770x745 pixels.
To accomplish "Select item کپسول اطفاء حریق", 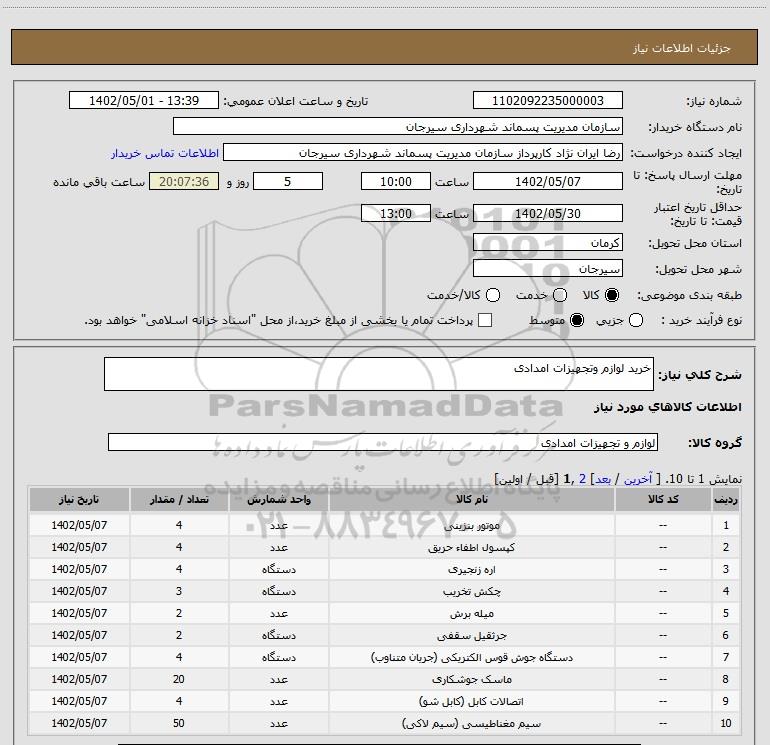I will point(471,547).
